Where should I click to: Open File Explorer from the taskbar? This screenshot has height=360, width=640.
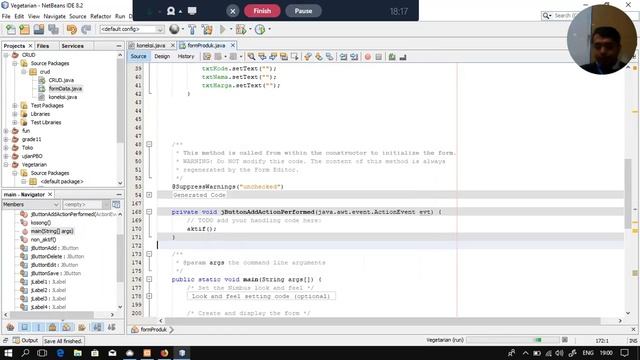point(78,353)
